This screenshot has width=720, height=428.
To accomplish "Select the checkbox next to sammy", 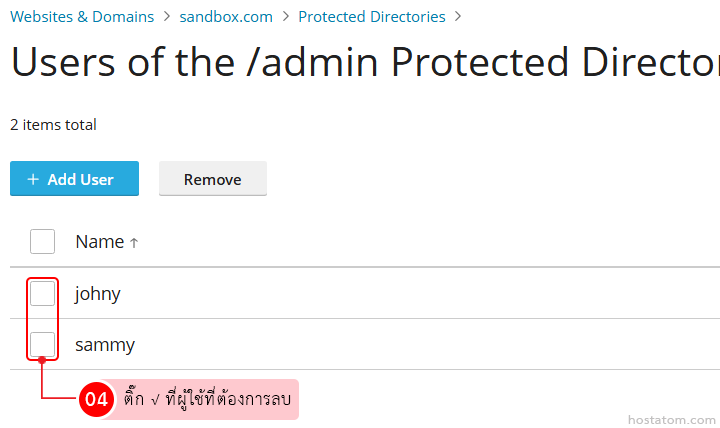I will [x=42, y=344].
